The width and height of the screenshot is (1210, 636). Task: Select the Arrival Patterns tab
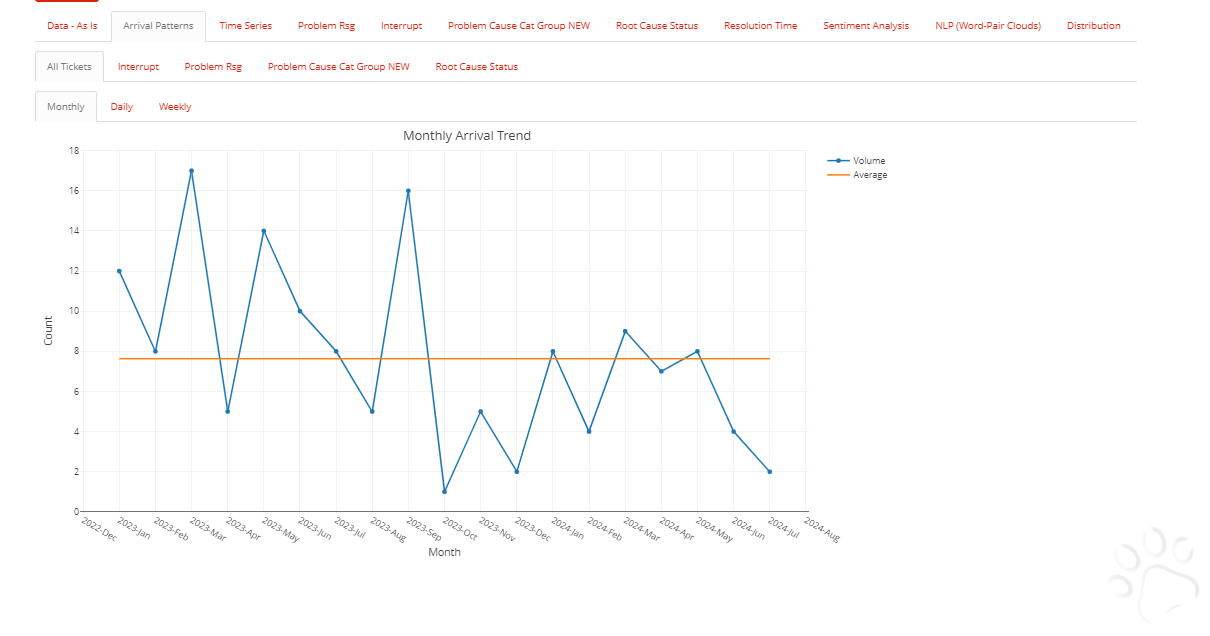[x=158, y=26]
